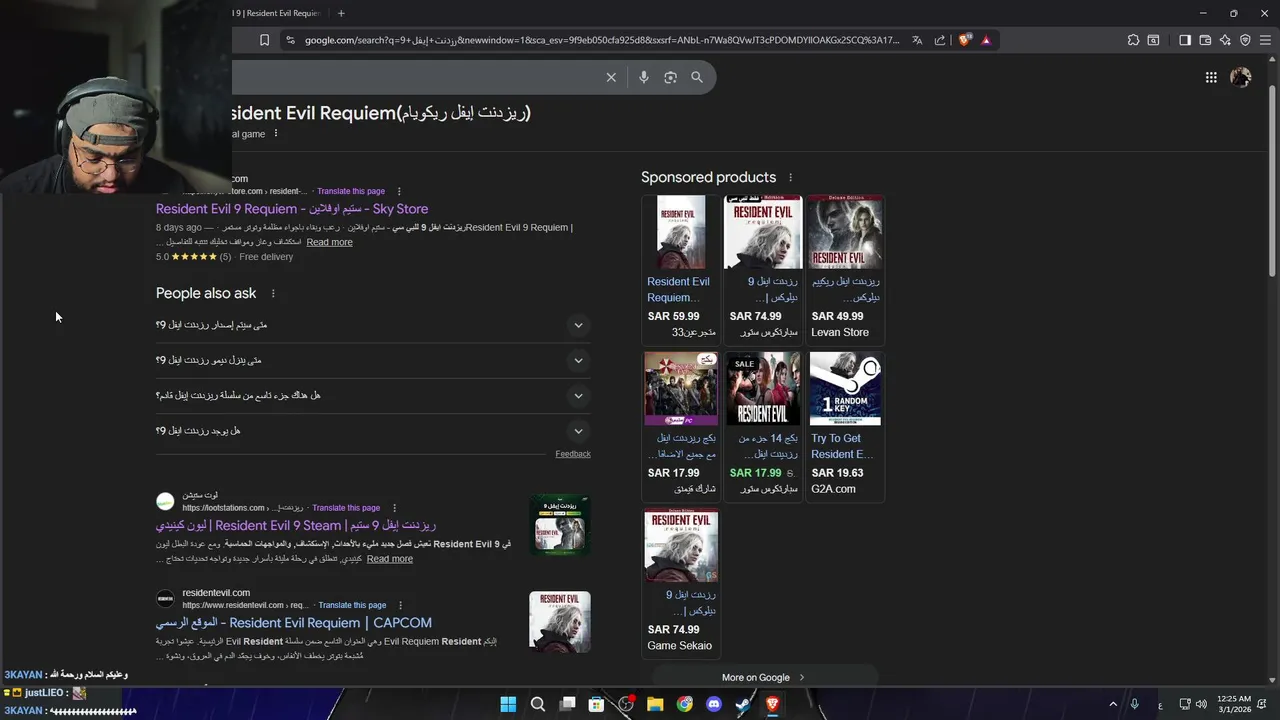Open options for People also ask
The width and height of the screenshot is (1280, 720).
pos(273,293)
